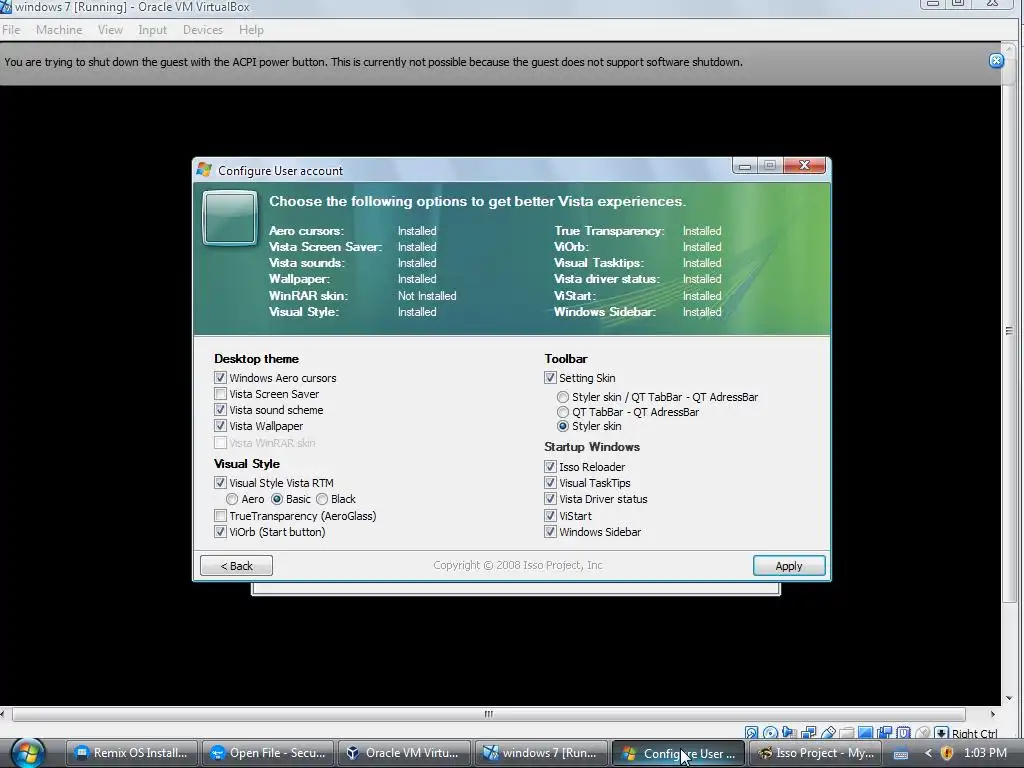Viewport: 1024px width, 768px height.
Task: Click the hard disk activity indicator
Action: (751, 733)
